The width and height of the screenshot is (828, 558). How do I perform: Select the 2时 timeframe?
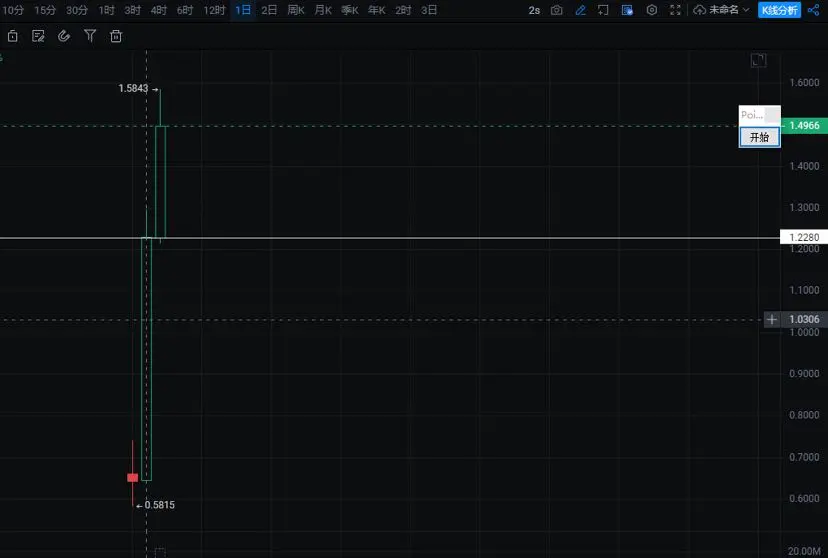pyautogui.click(x=403, y=10)
